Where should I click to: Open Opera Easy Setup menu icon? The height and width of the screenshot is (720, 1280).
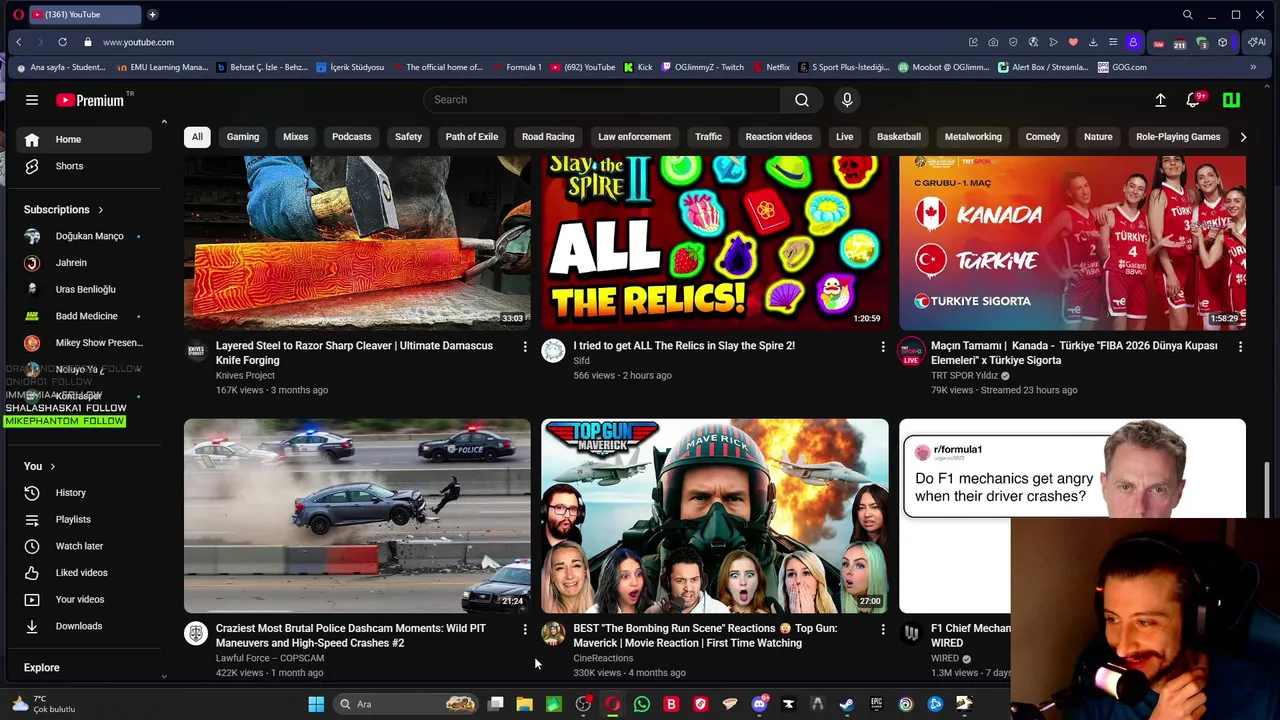(x=1113, y=42)
